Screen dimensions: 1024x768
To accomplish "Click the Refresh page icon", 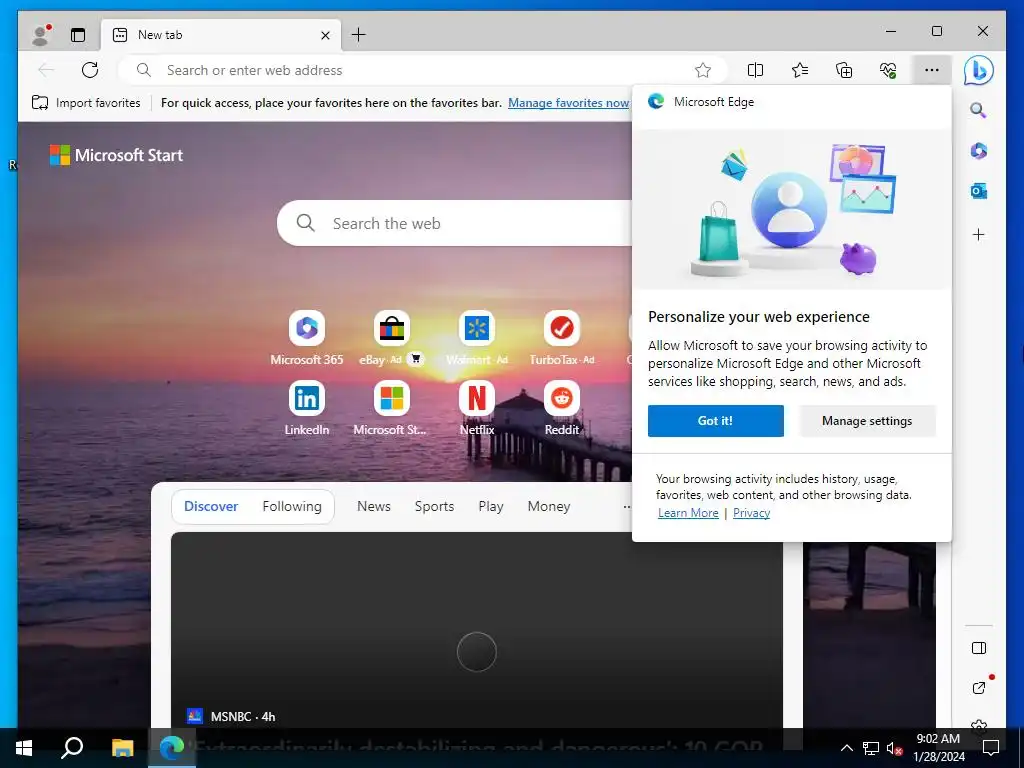I will pos(90,70).
